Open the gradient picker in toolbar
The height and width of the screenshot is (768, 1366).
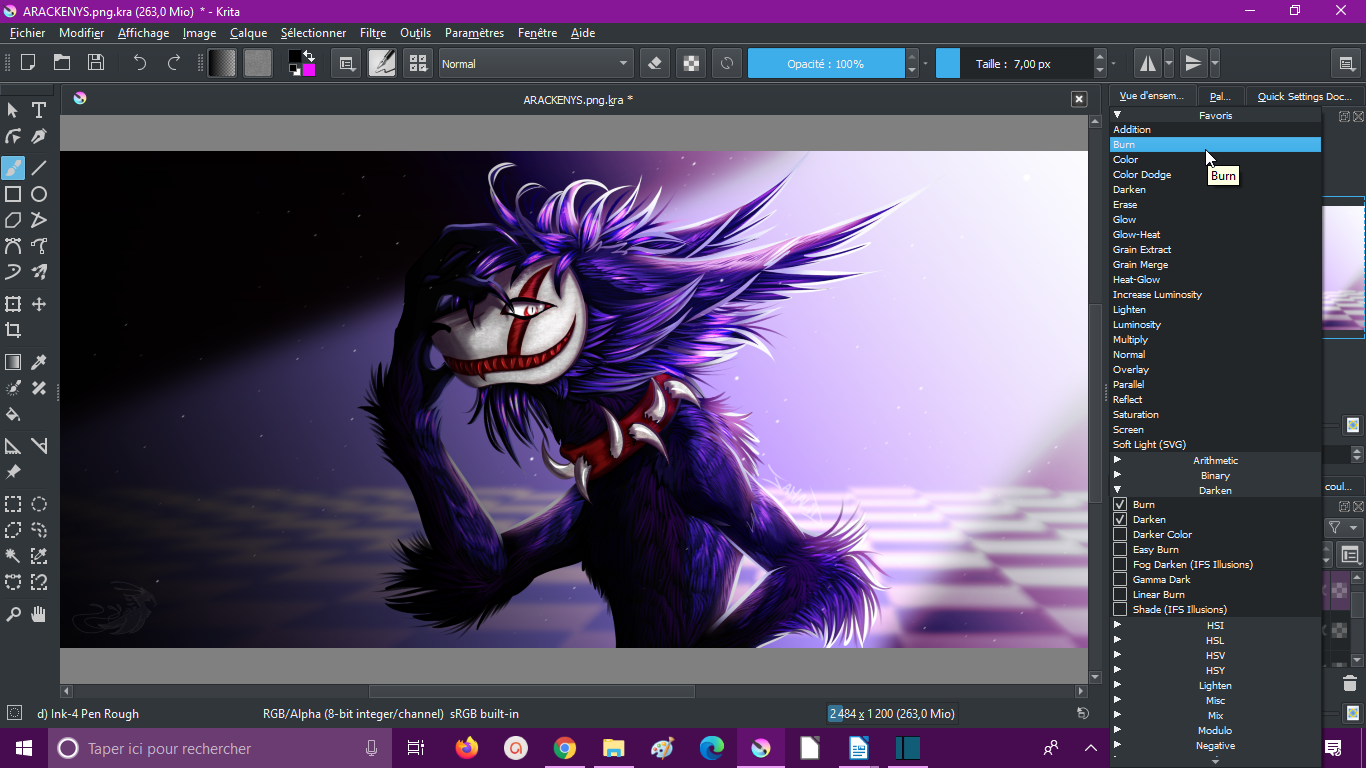(222, 63)
